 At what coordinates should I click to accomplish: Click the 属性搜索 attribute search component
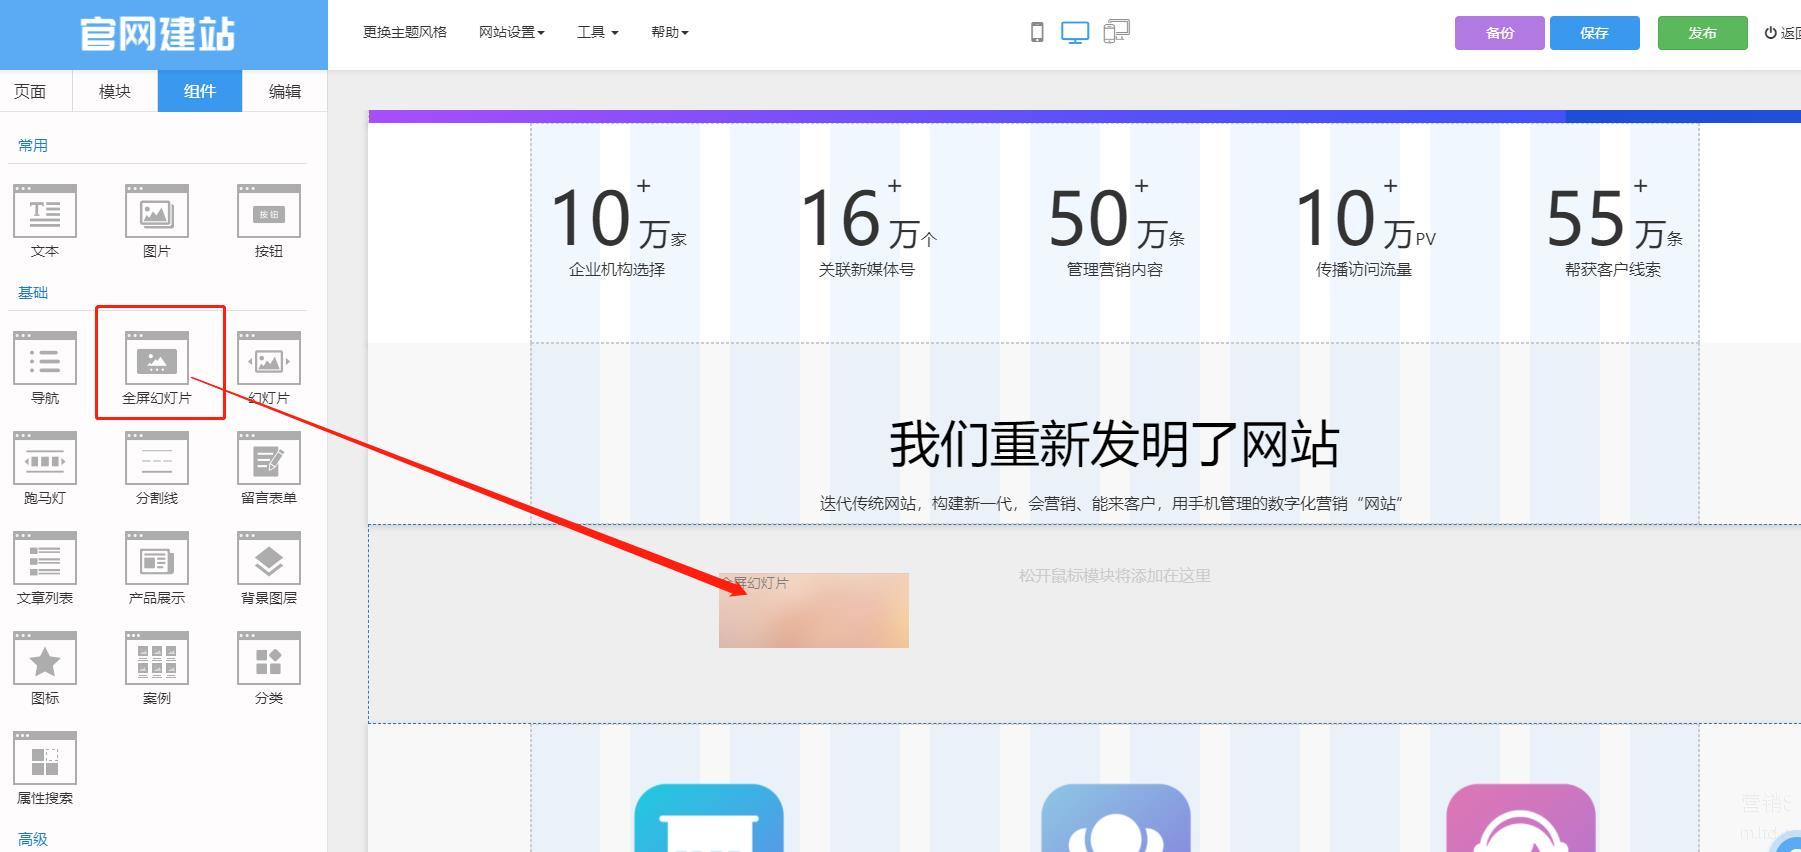(45, 759)
